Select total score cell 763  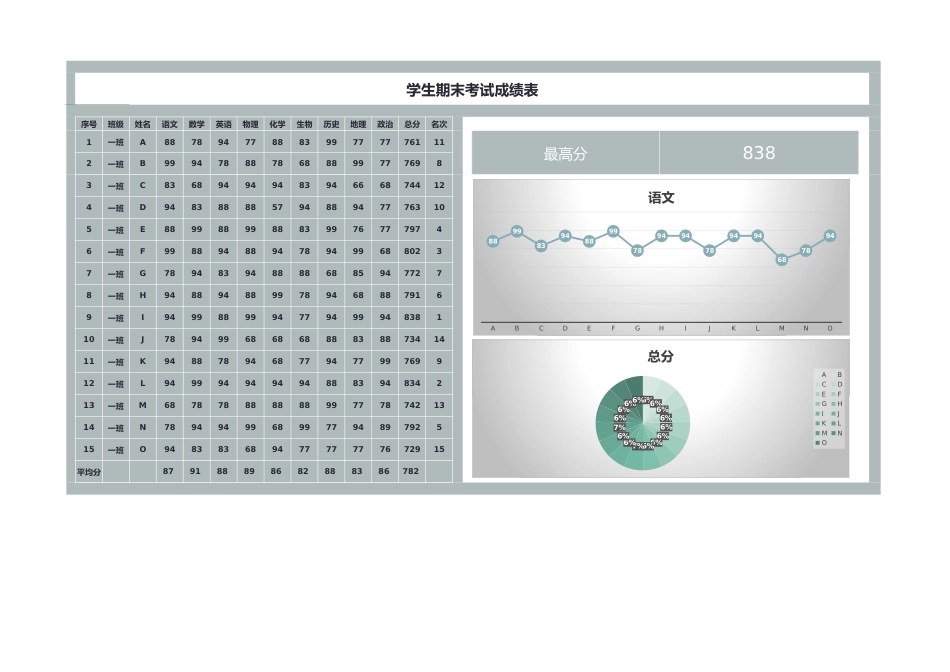click(x=412, y=207)
